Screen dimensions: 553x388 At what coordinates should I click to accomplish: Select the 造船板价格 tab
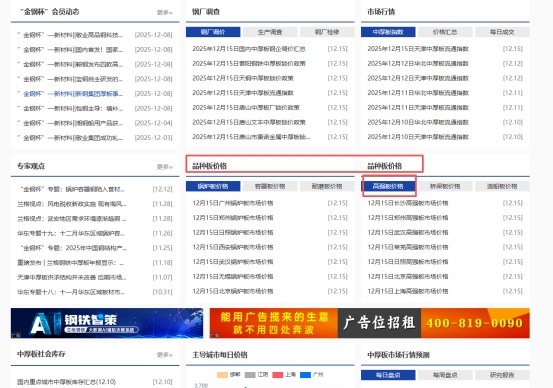tap(502, 186)
